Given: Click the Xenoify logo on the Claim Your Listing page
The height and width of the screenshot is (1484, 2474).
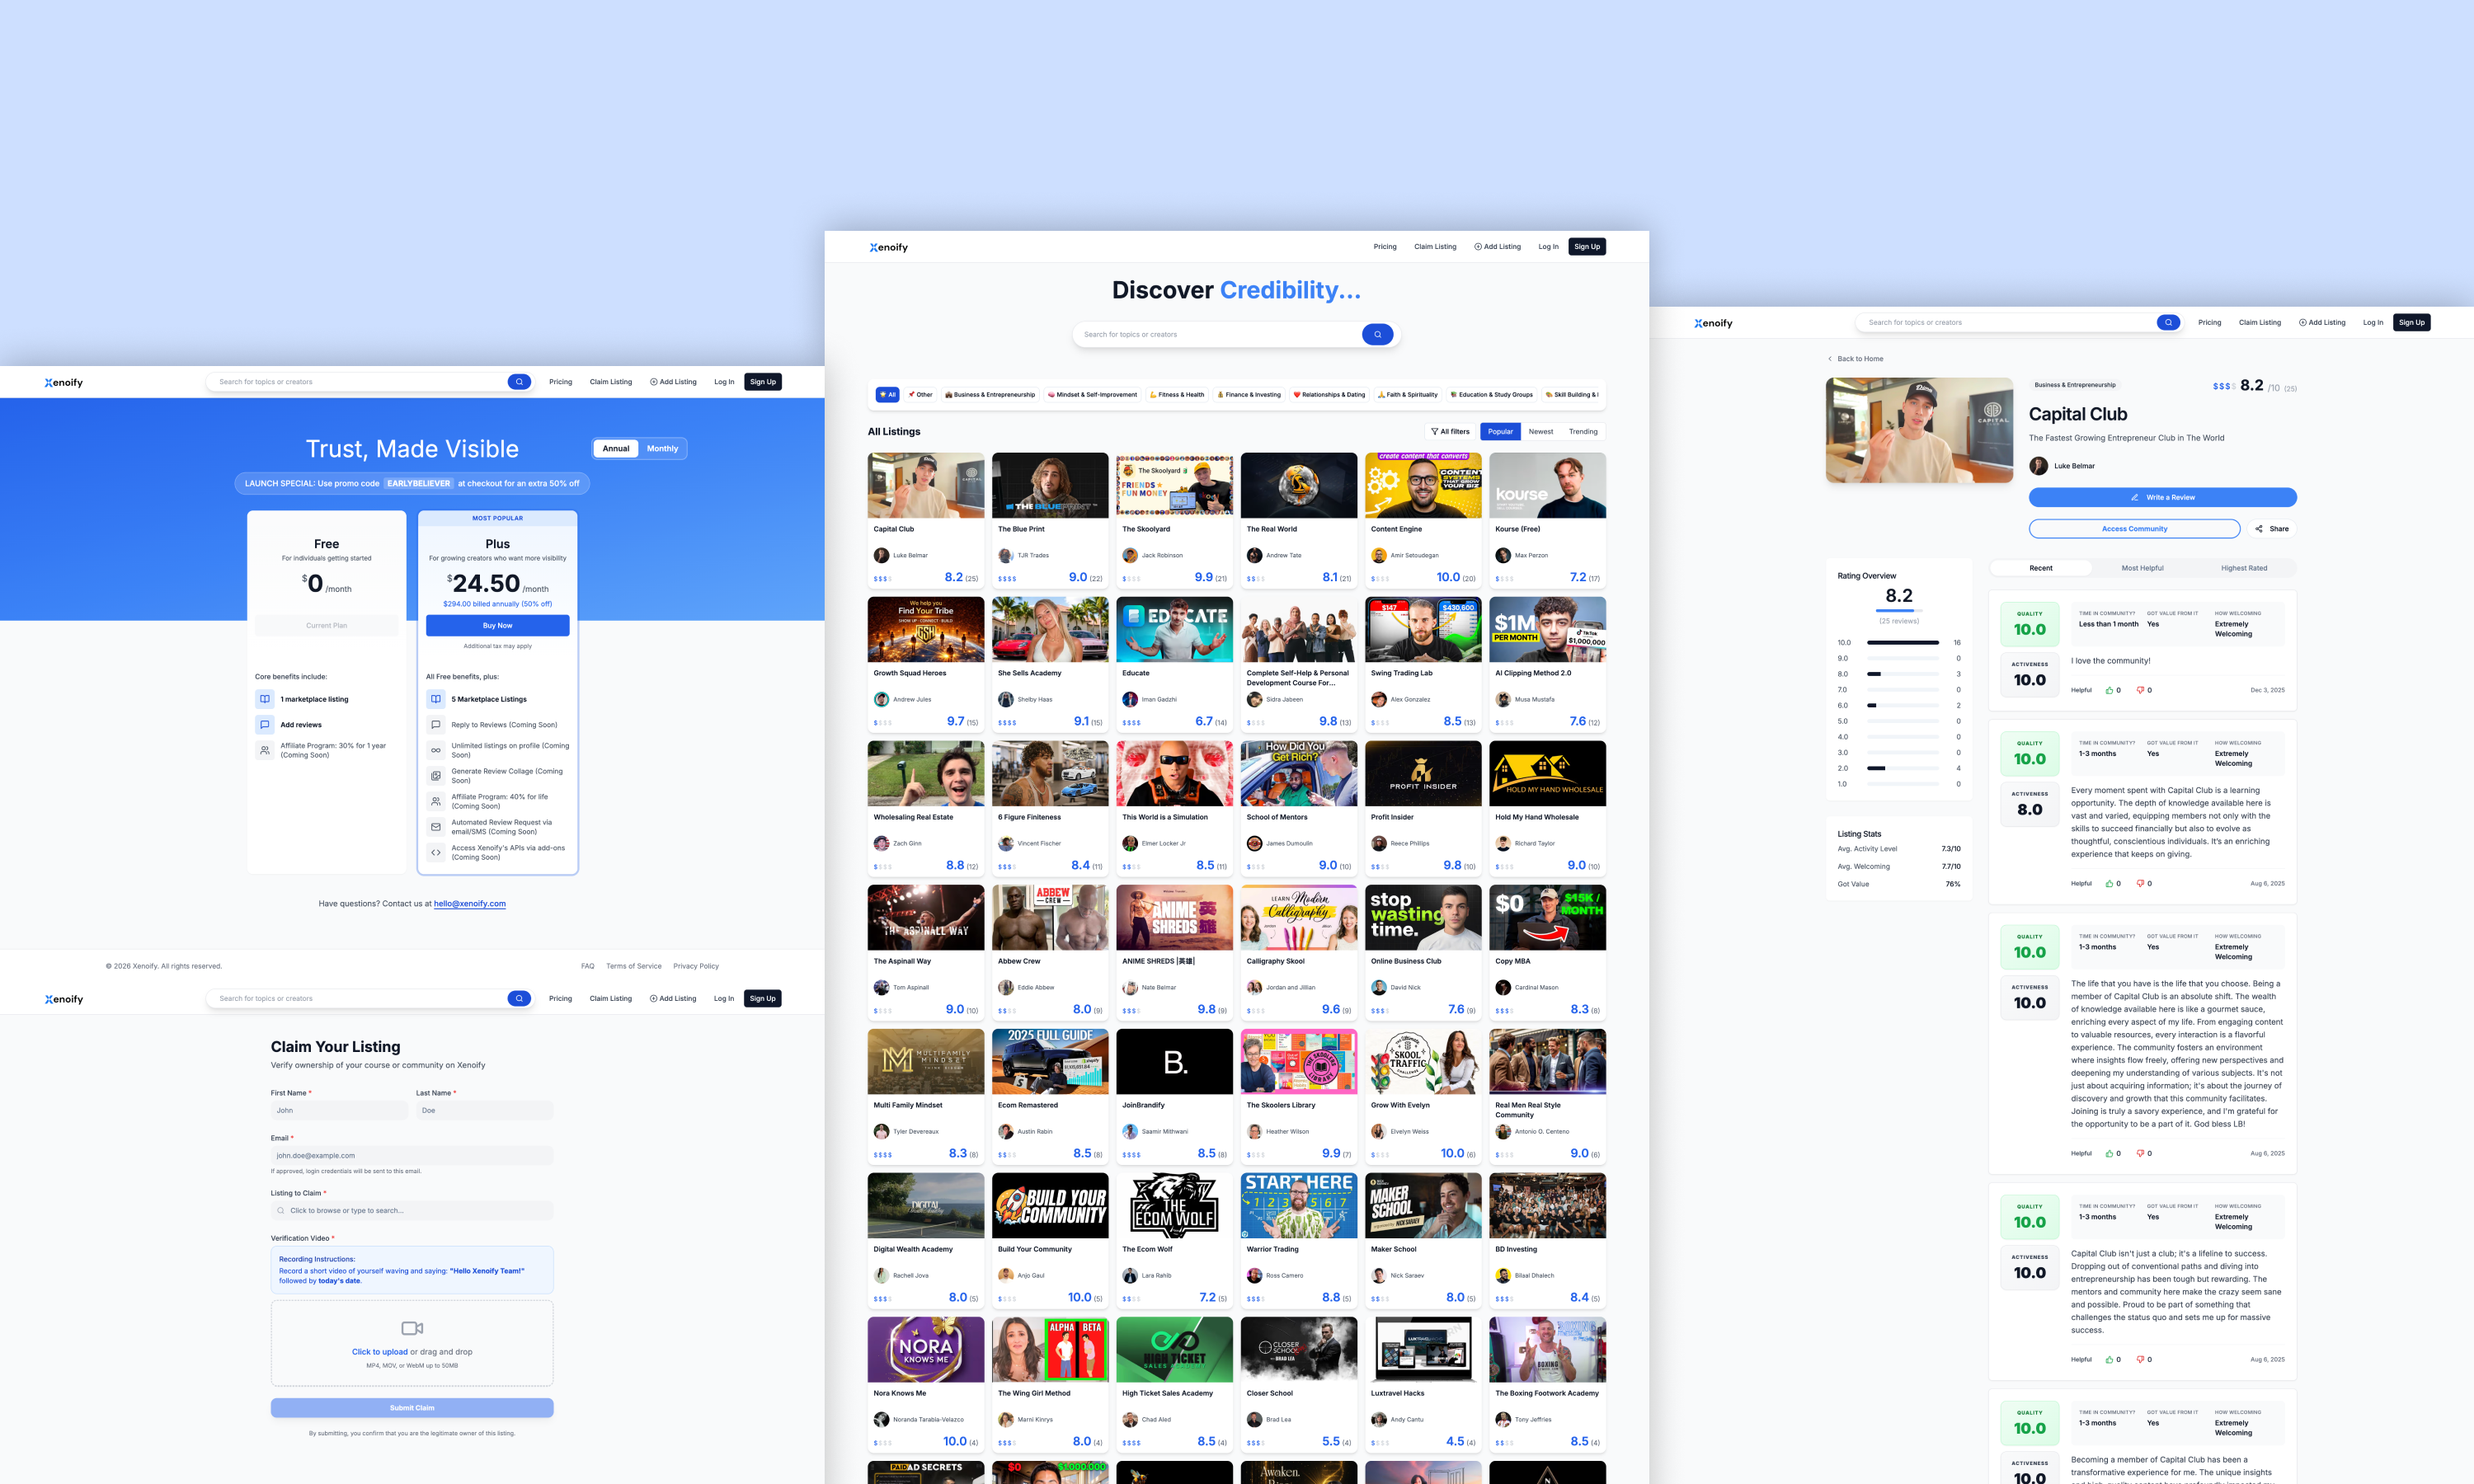Looking at the screenshot, I should [x=64, y=999].
